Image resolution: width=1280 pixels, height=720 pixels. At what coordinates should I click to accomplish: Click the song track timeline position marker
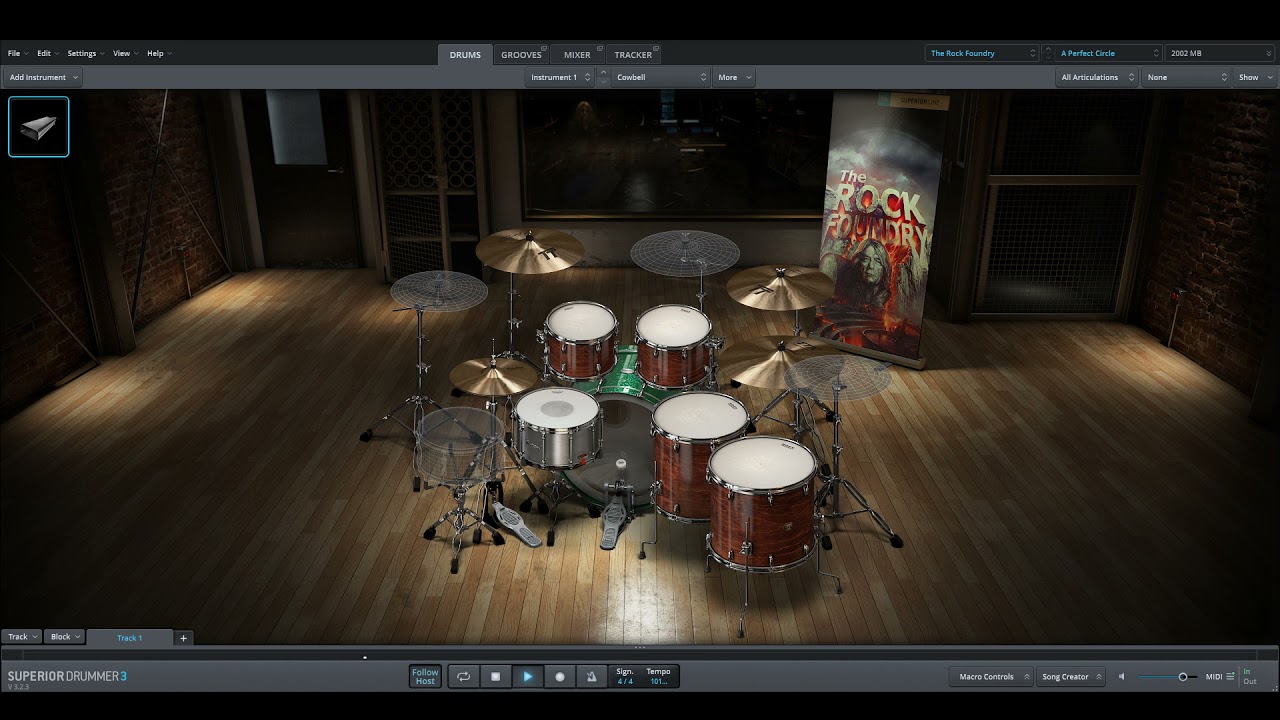click(365, 657)
